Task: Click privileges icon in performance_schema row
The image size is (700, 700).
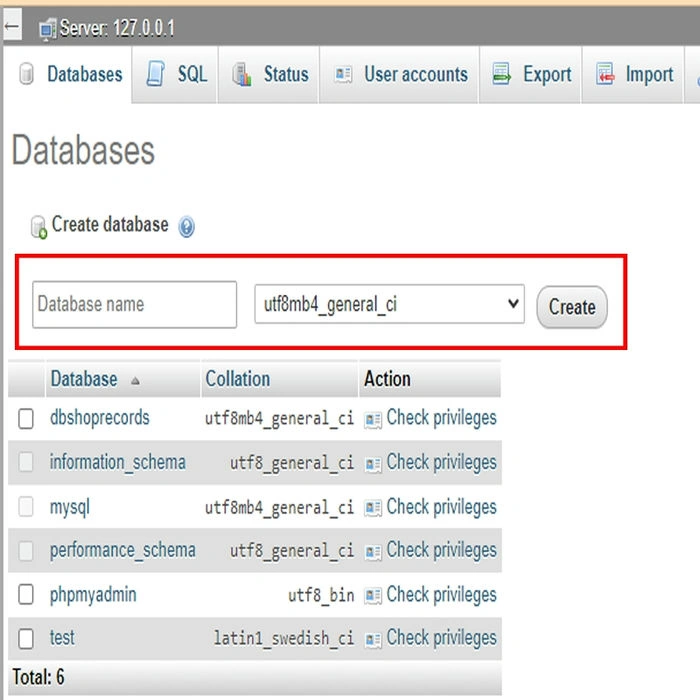Action: click(373, 552)
